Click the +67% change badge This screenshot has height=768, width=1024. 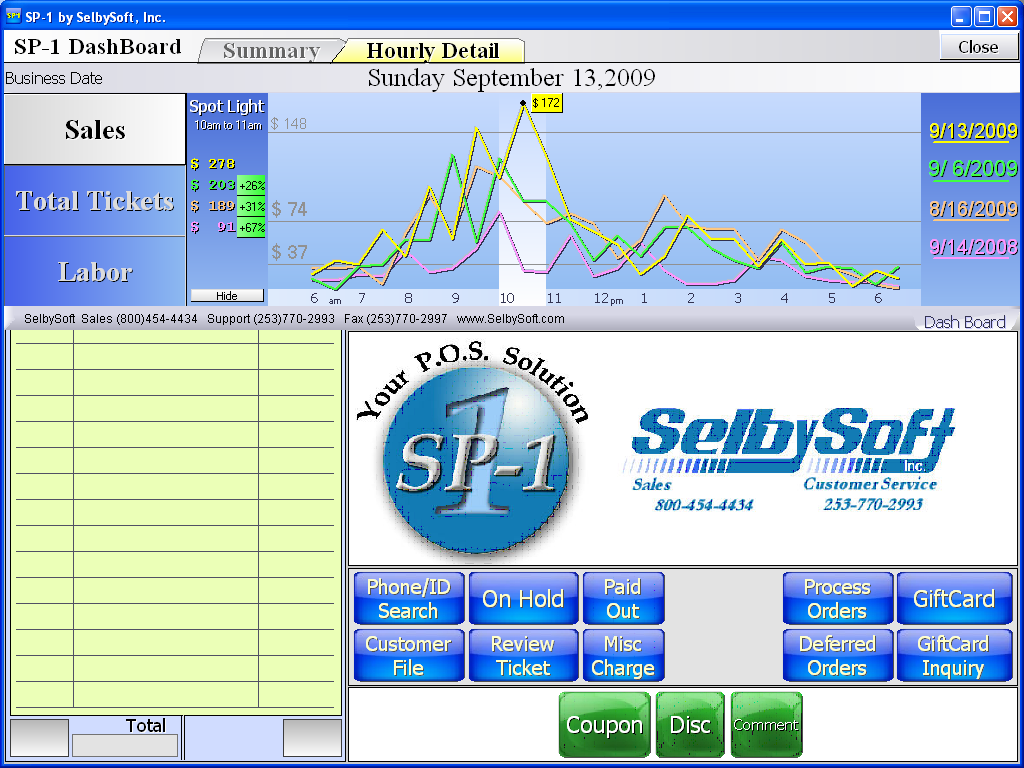(x=251, y=228)
